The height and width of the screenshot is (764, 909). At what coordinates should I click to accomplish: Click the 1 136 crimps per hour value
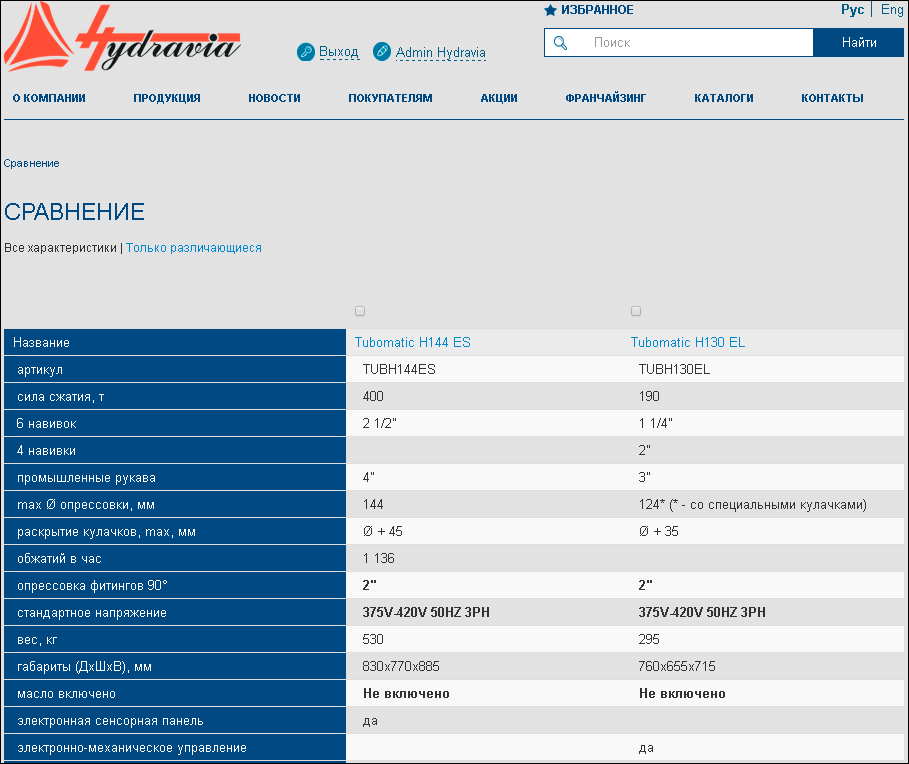point(378,558)
